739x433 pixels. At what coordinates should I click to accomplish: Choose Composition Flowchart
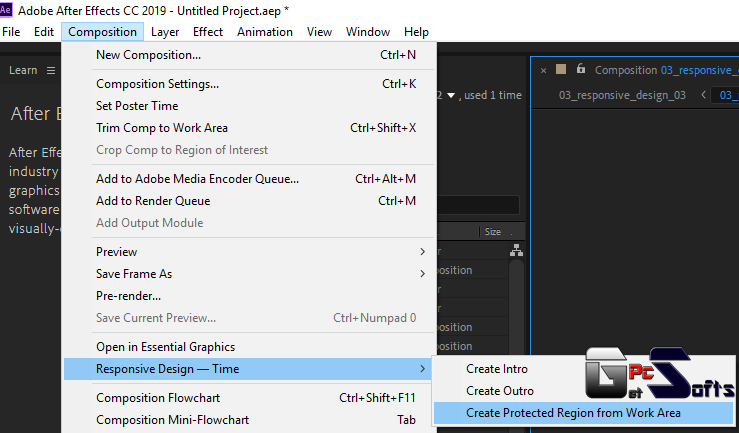[249, 398]
